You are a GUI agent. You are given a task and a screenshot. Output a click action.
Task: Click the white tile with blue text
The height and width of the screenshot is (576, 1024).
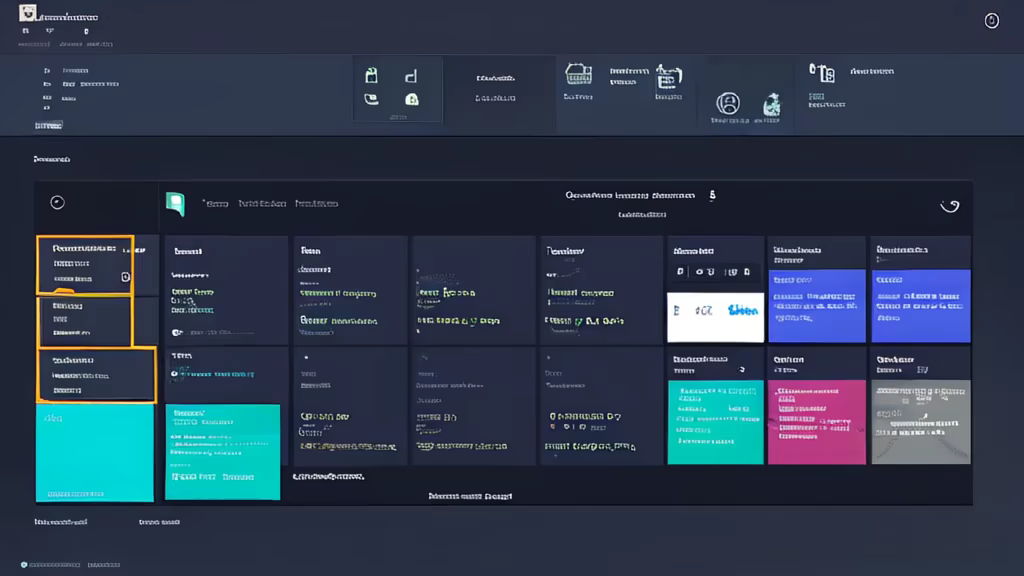click(715, 316)
